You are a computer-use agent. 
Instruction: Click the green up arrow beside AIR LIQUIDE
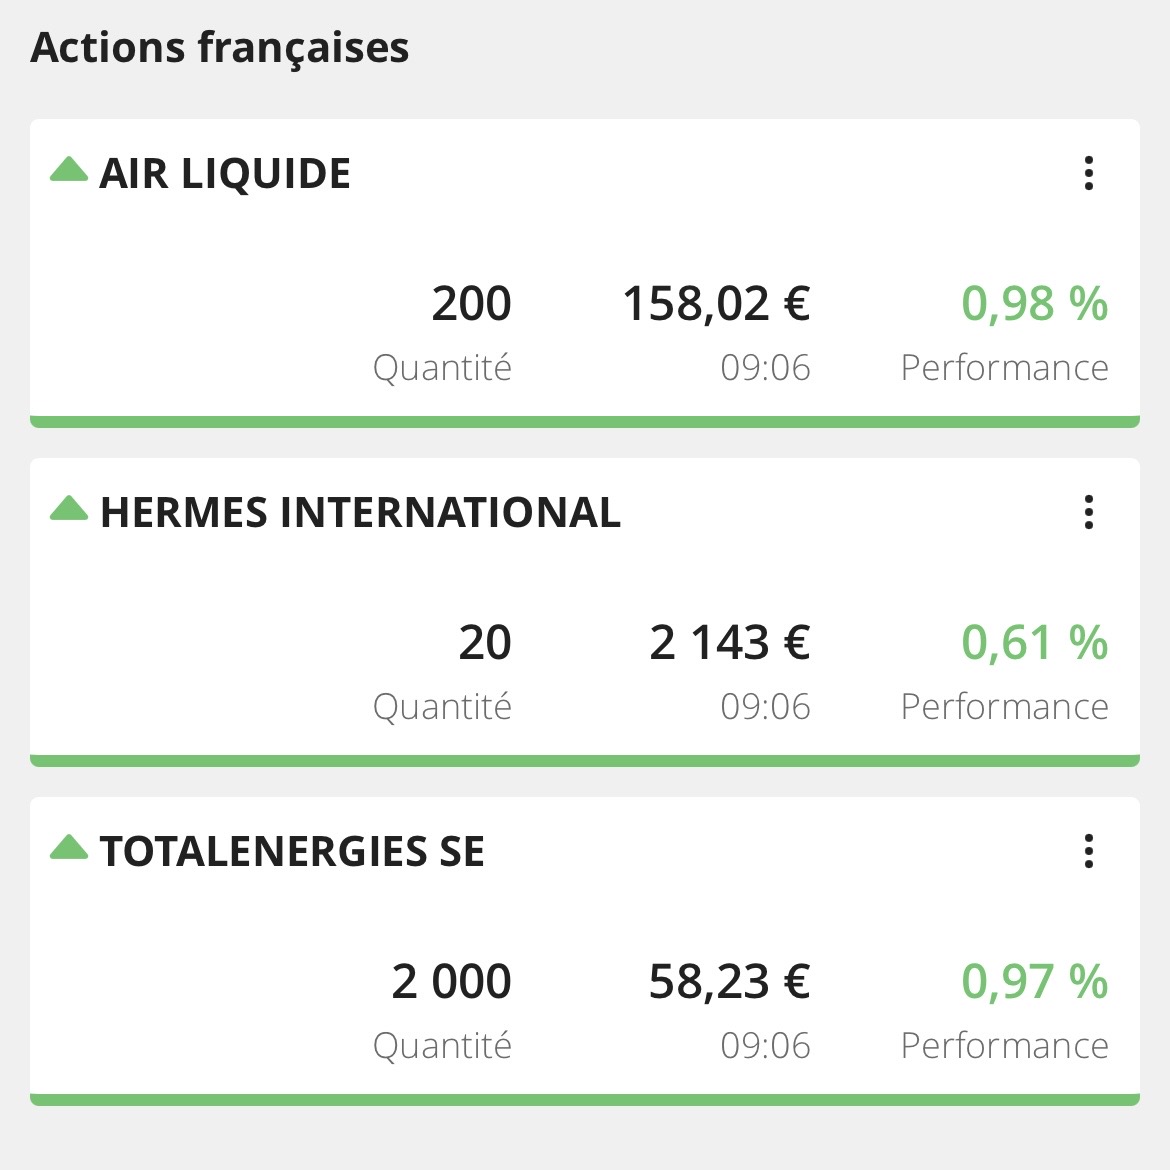pyautogui.click(x=69, y=170)
